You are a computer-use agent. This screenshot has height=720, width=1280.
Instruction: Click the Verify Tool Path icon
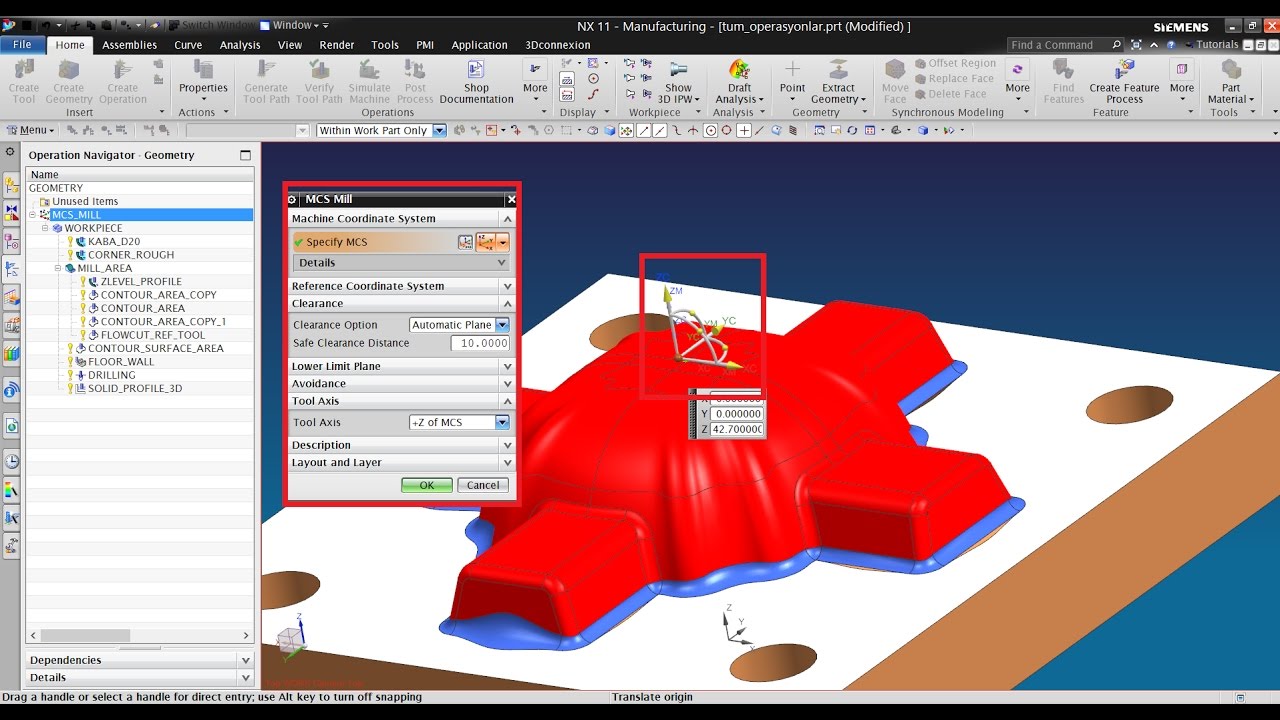320,70
